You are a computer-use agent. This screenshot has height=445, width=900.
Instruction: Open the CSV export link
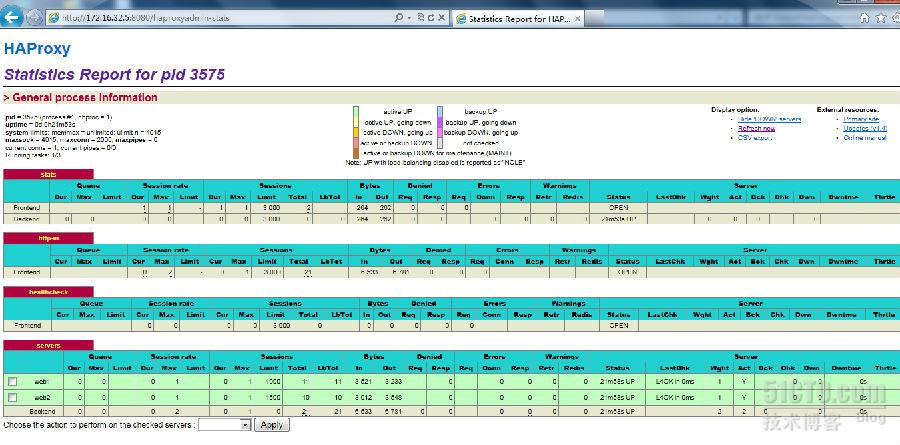point(755,138)
